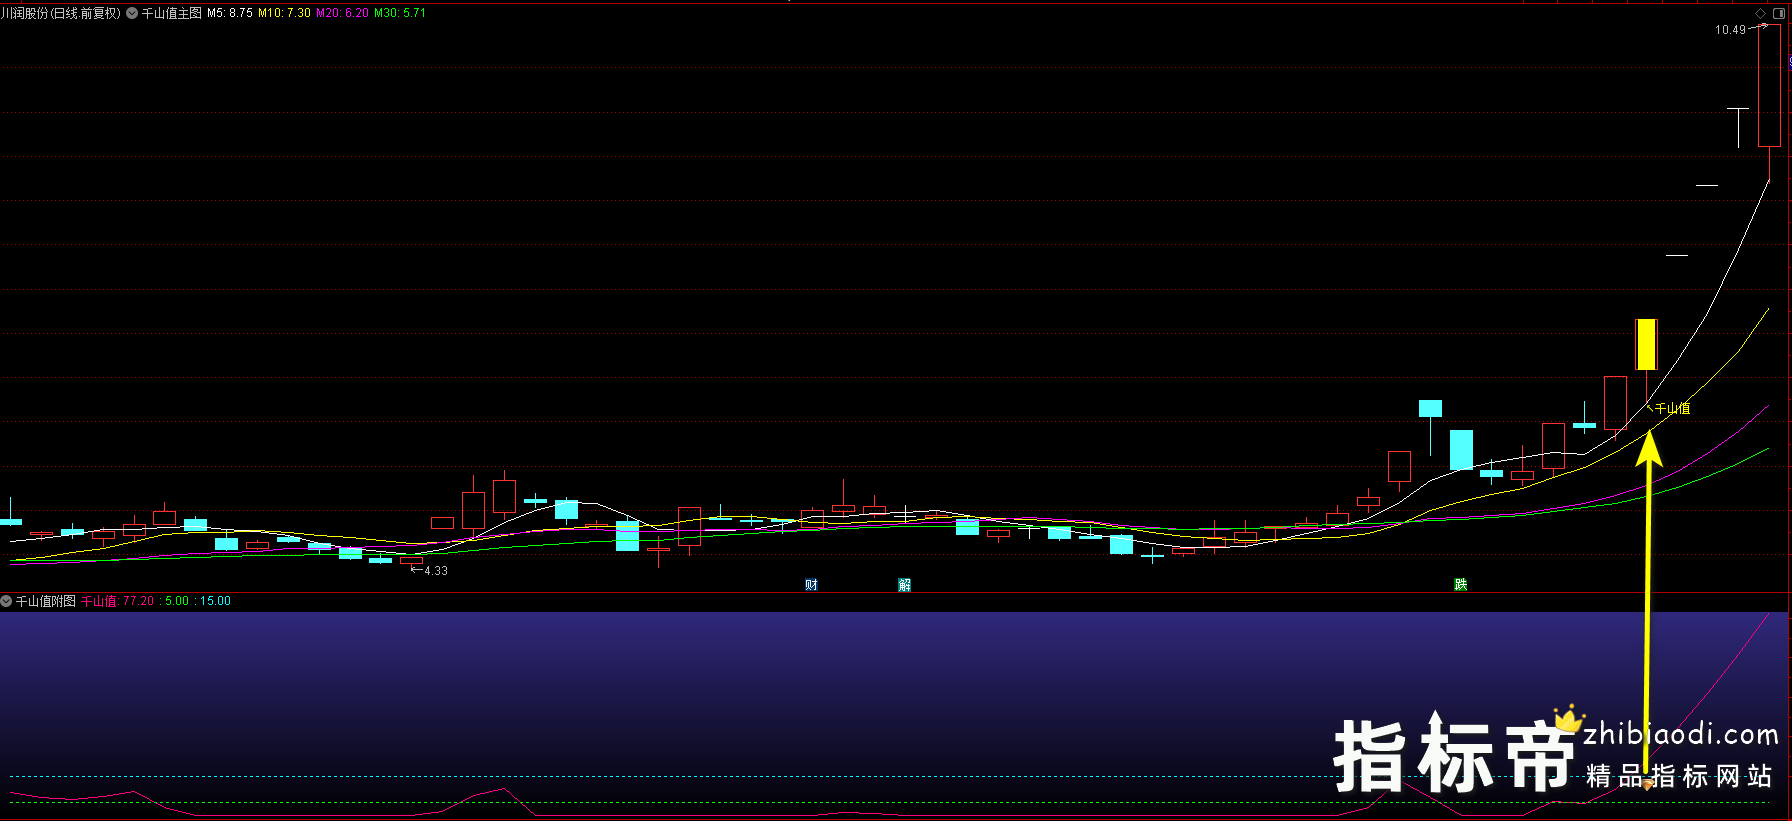Viewport: 1792px width, 821px height.
Task: Open the 千山值主图 indicator dropdown arrow
Action: (x=132, y=13)
